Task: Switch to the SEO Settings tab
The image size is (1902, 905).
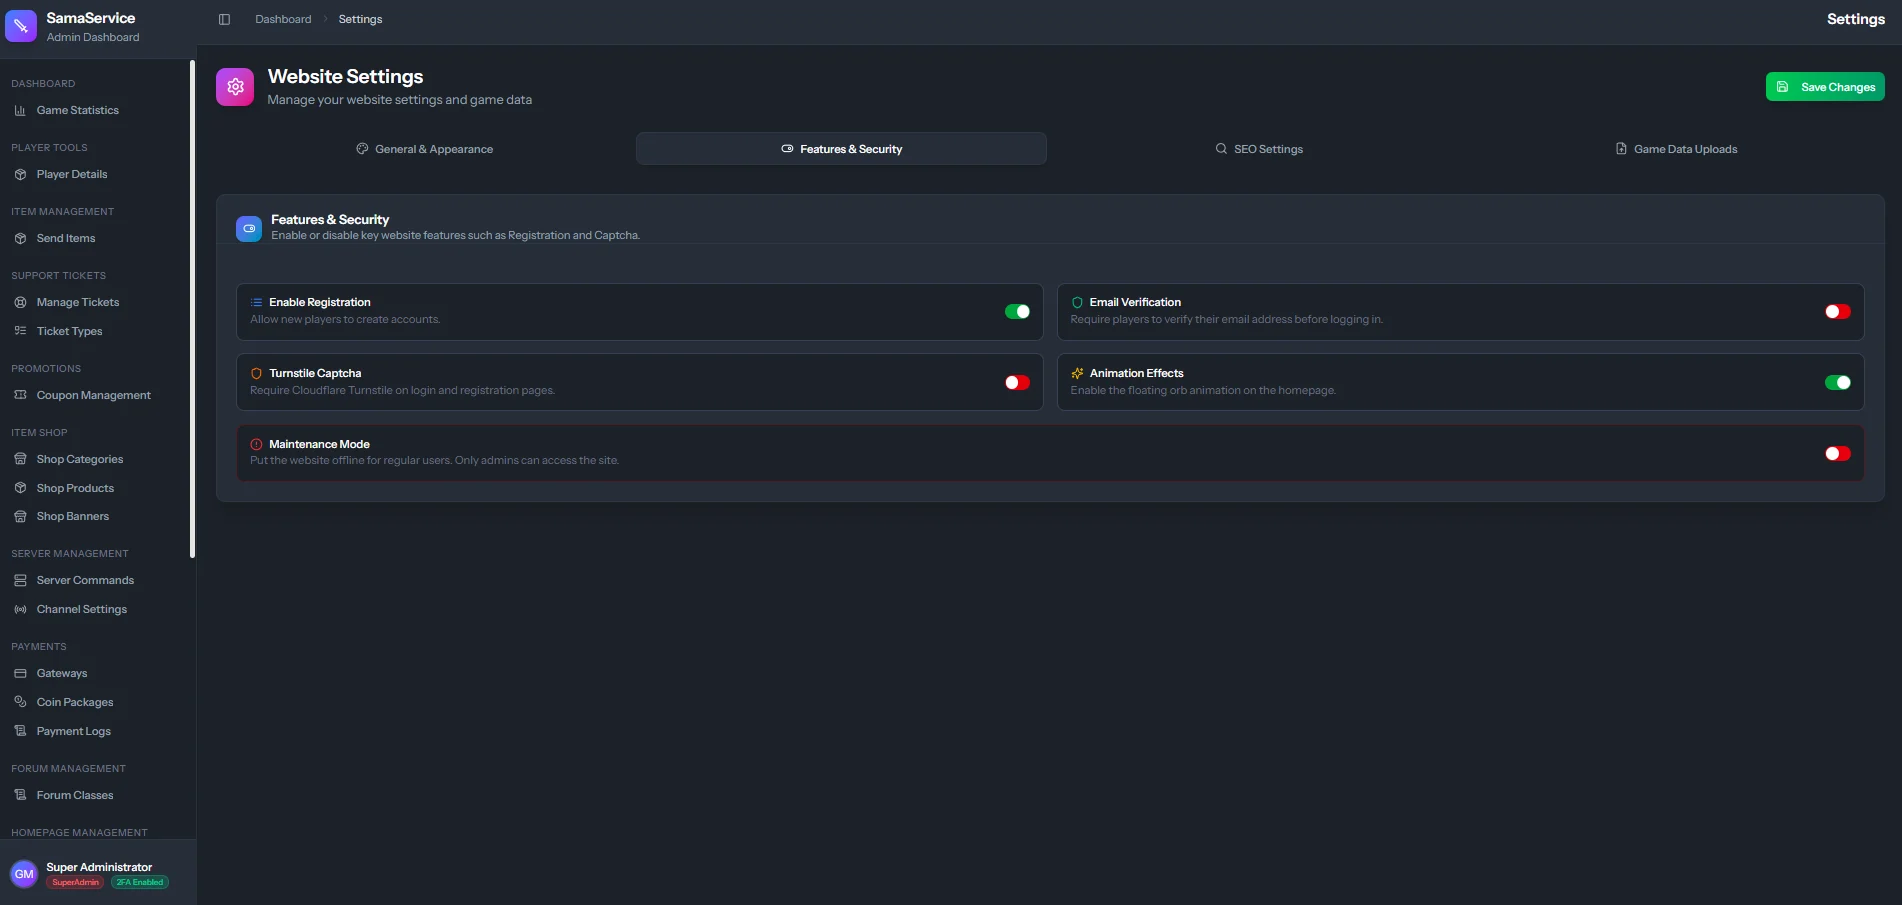Action: click(1258, 149)
